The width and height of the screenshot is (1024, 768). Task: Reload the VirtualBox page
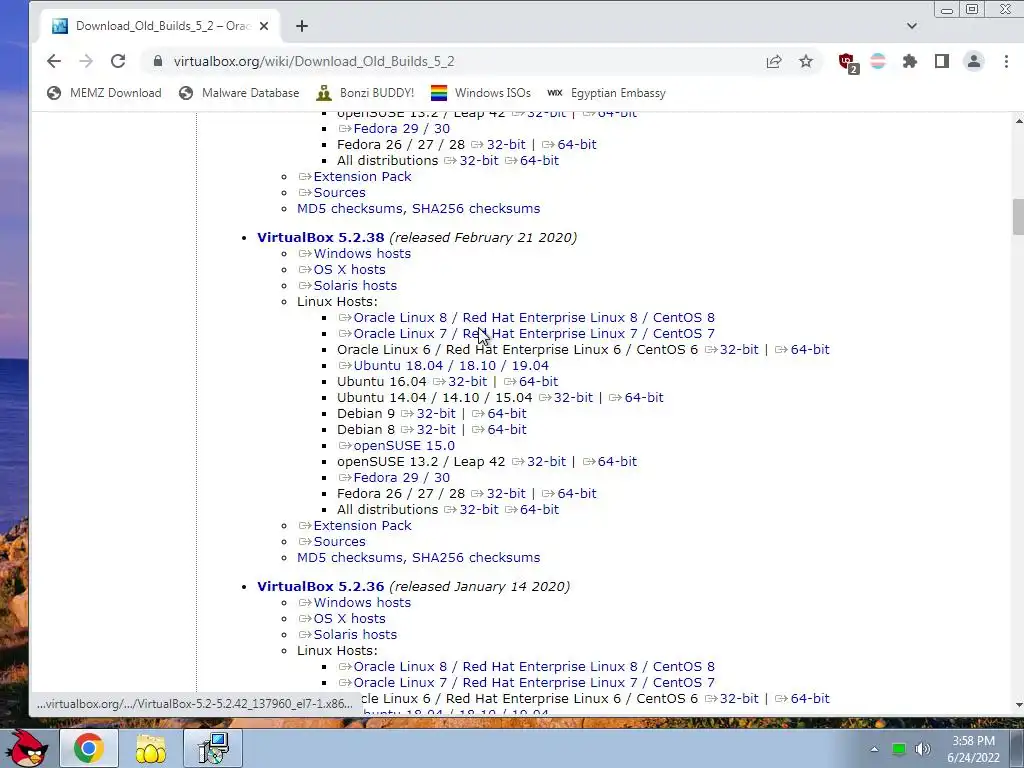click(x=118, y=61)
